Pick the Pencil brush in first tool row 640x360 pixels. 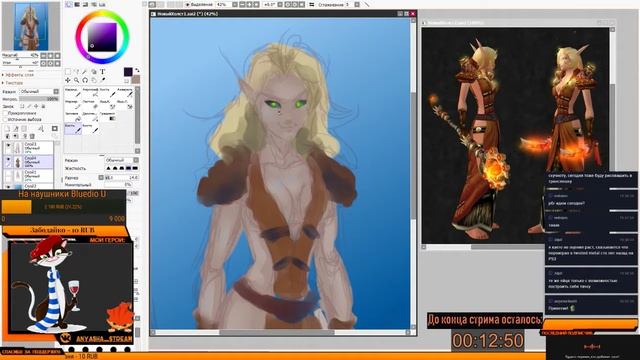tap(73, 92)
